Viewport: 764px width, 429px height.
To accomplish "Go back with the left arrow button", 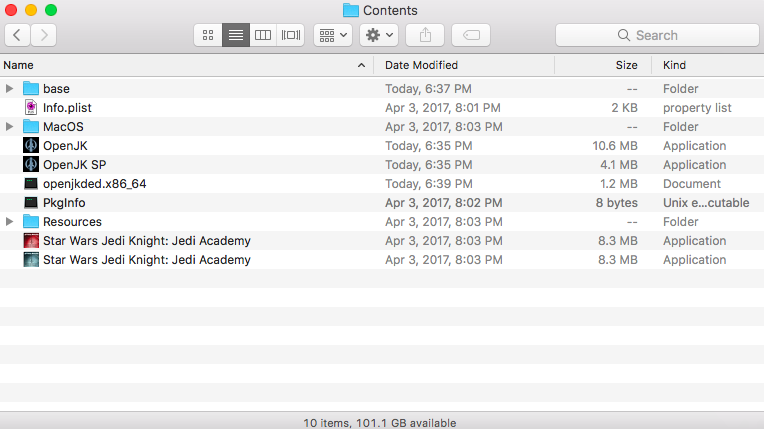I will click(x=18, y=35).
